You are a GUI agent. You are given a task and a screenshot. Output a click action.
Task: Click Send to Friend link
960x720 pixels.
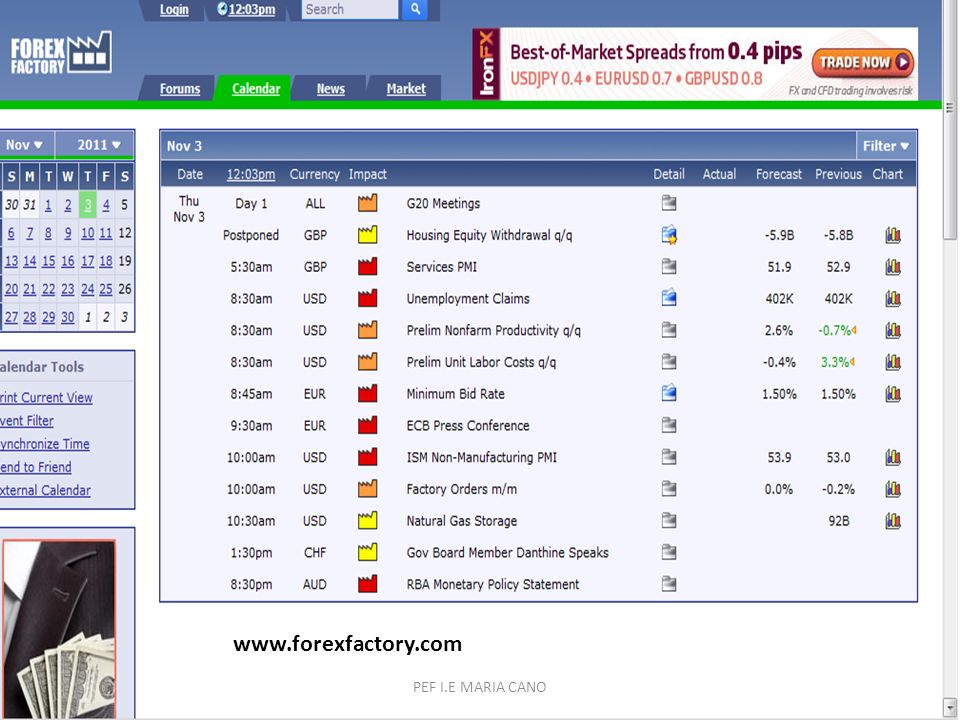(36, 467)
